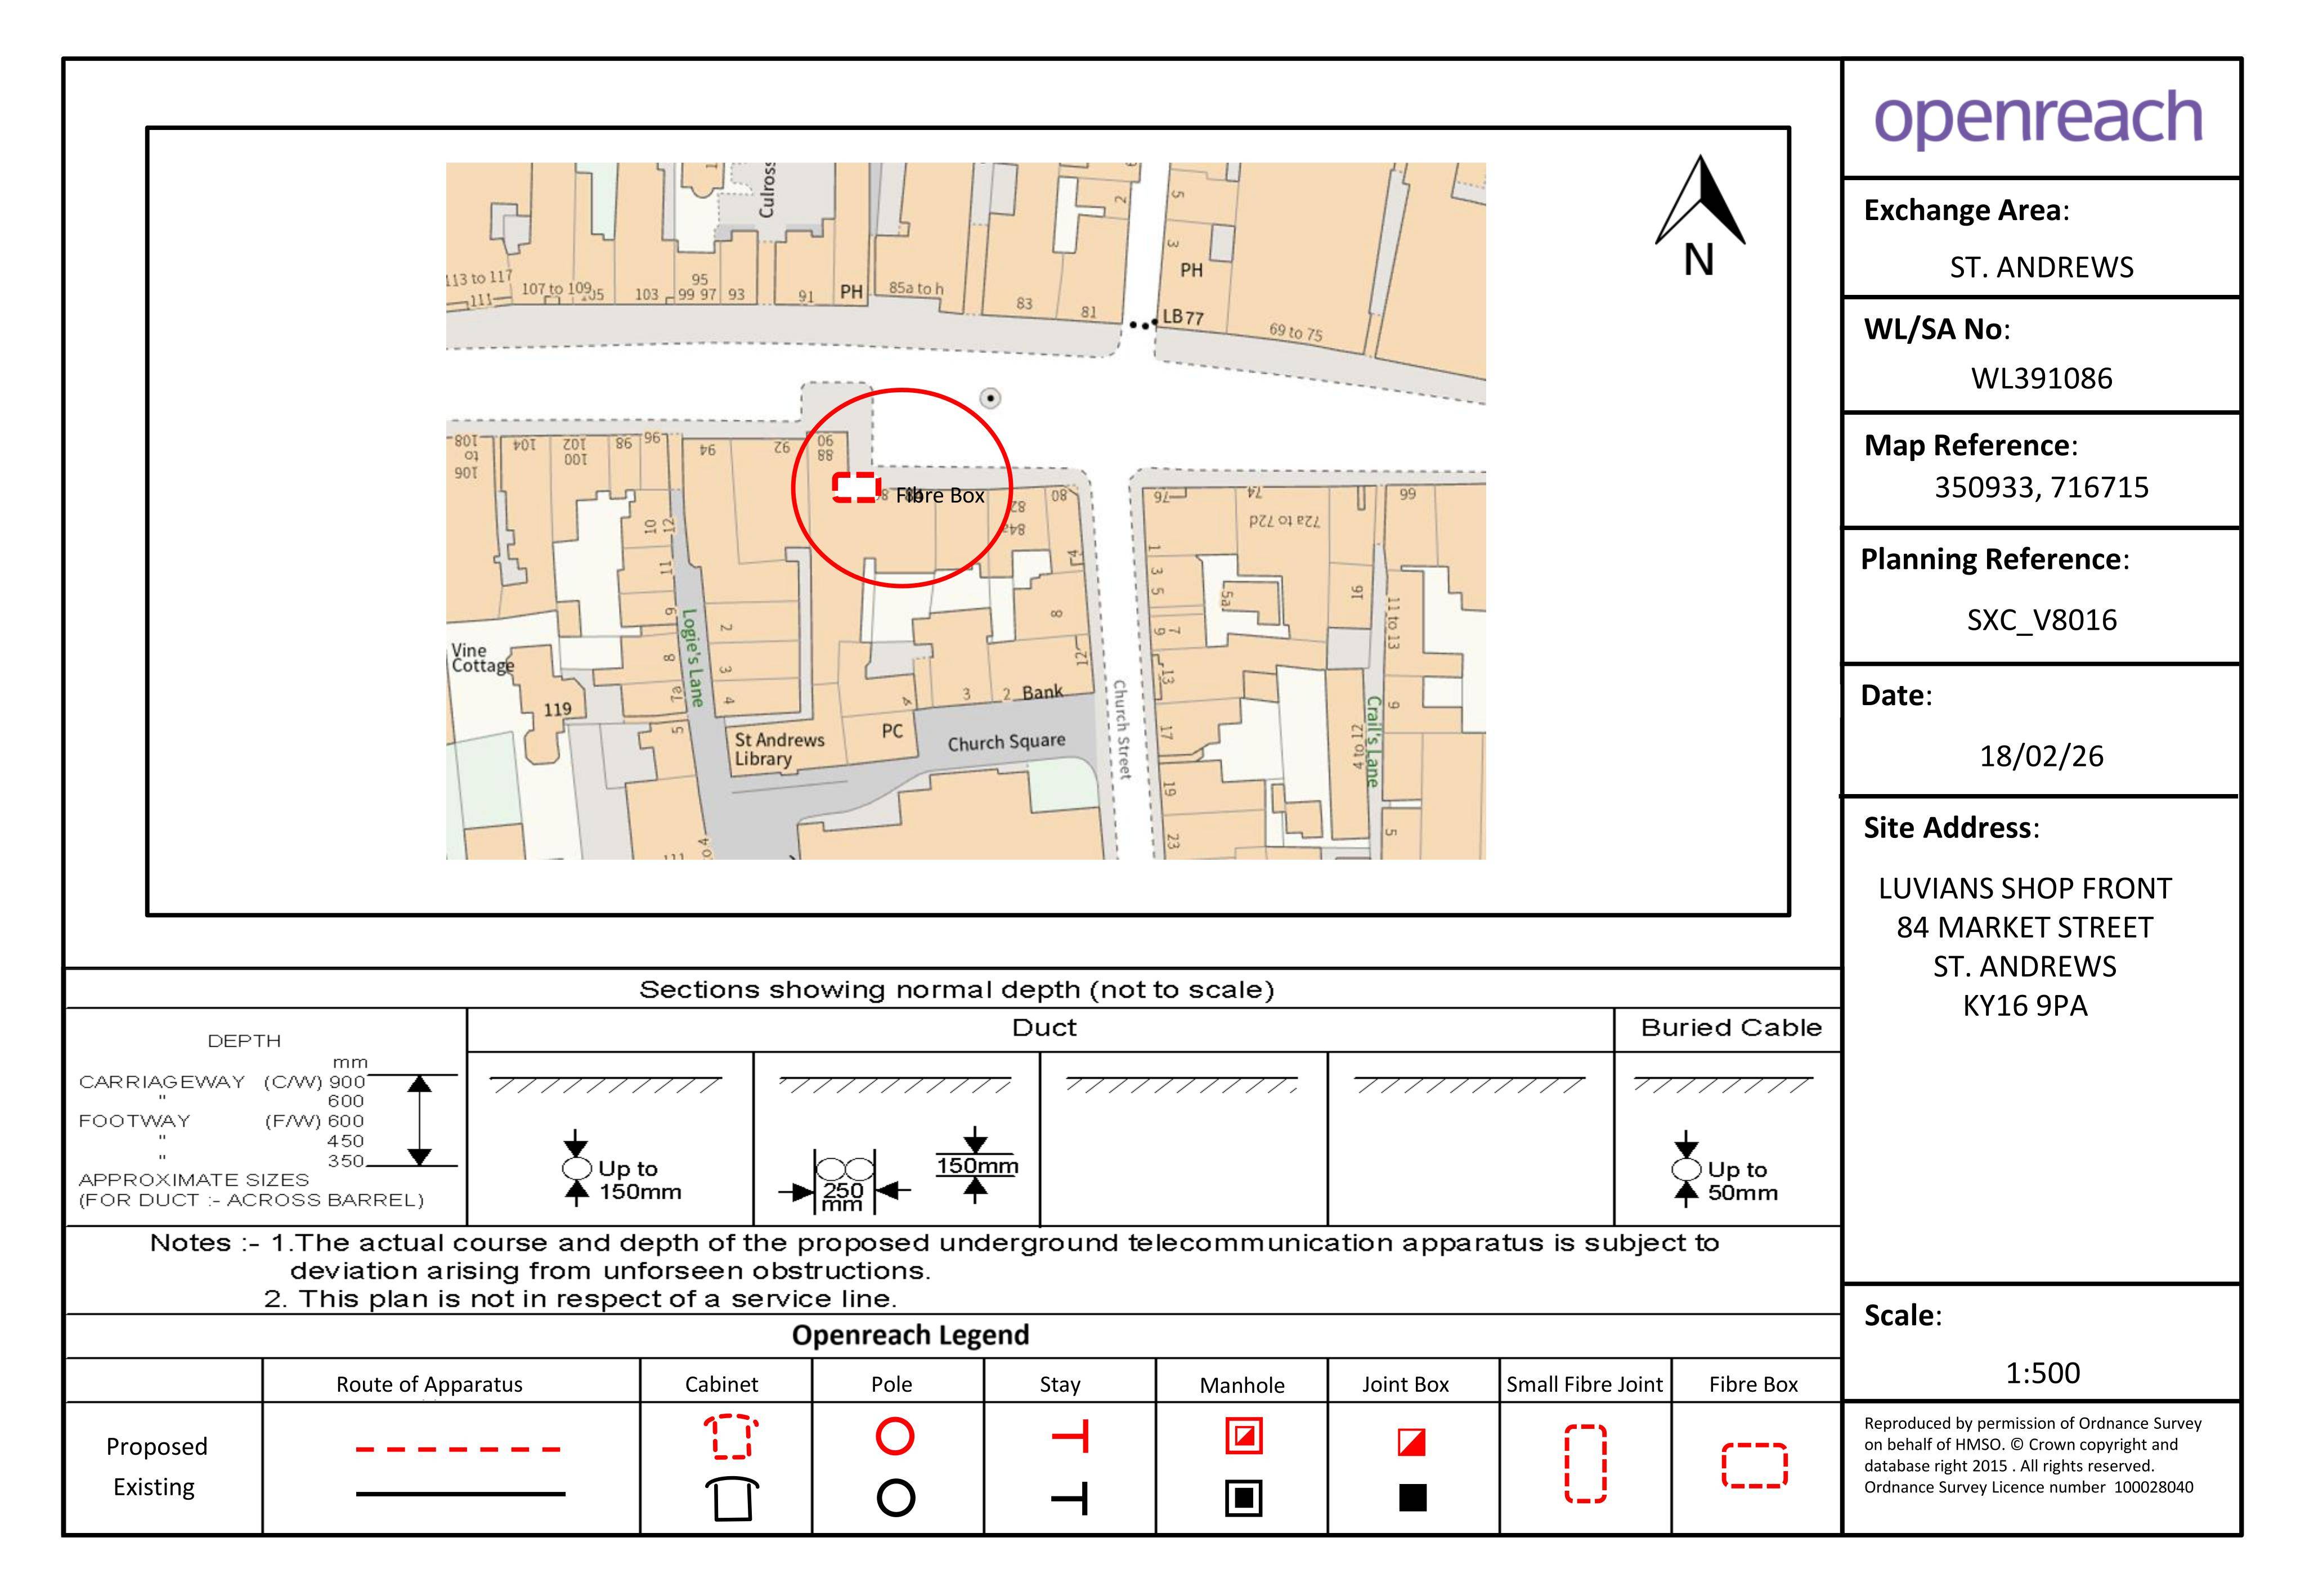Click the Openreach Legend heading

click(x=910, y=1335)
